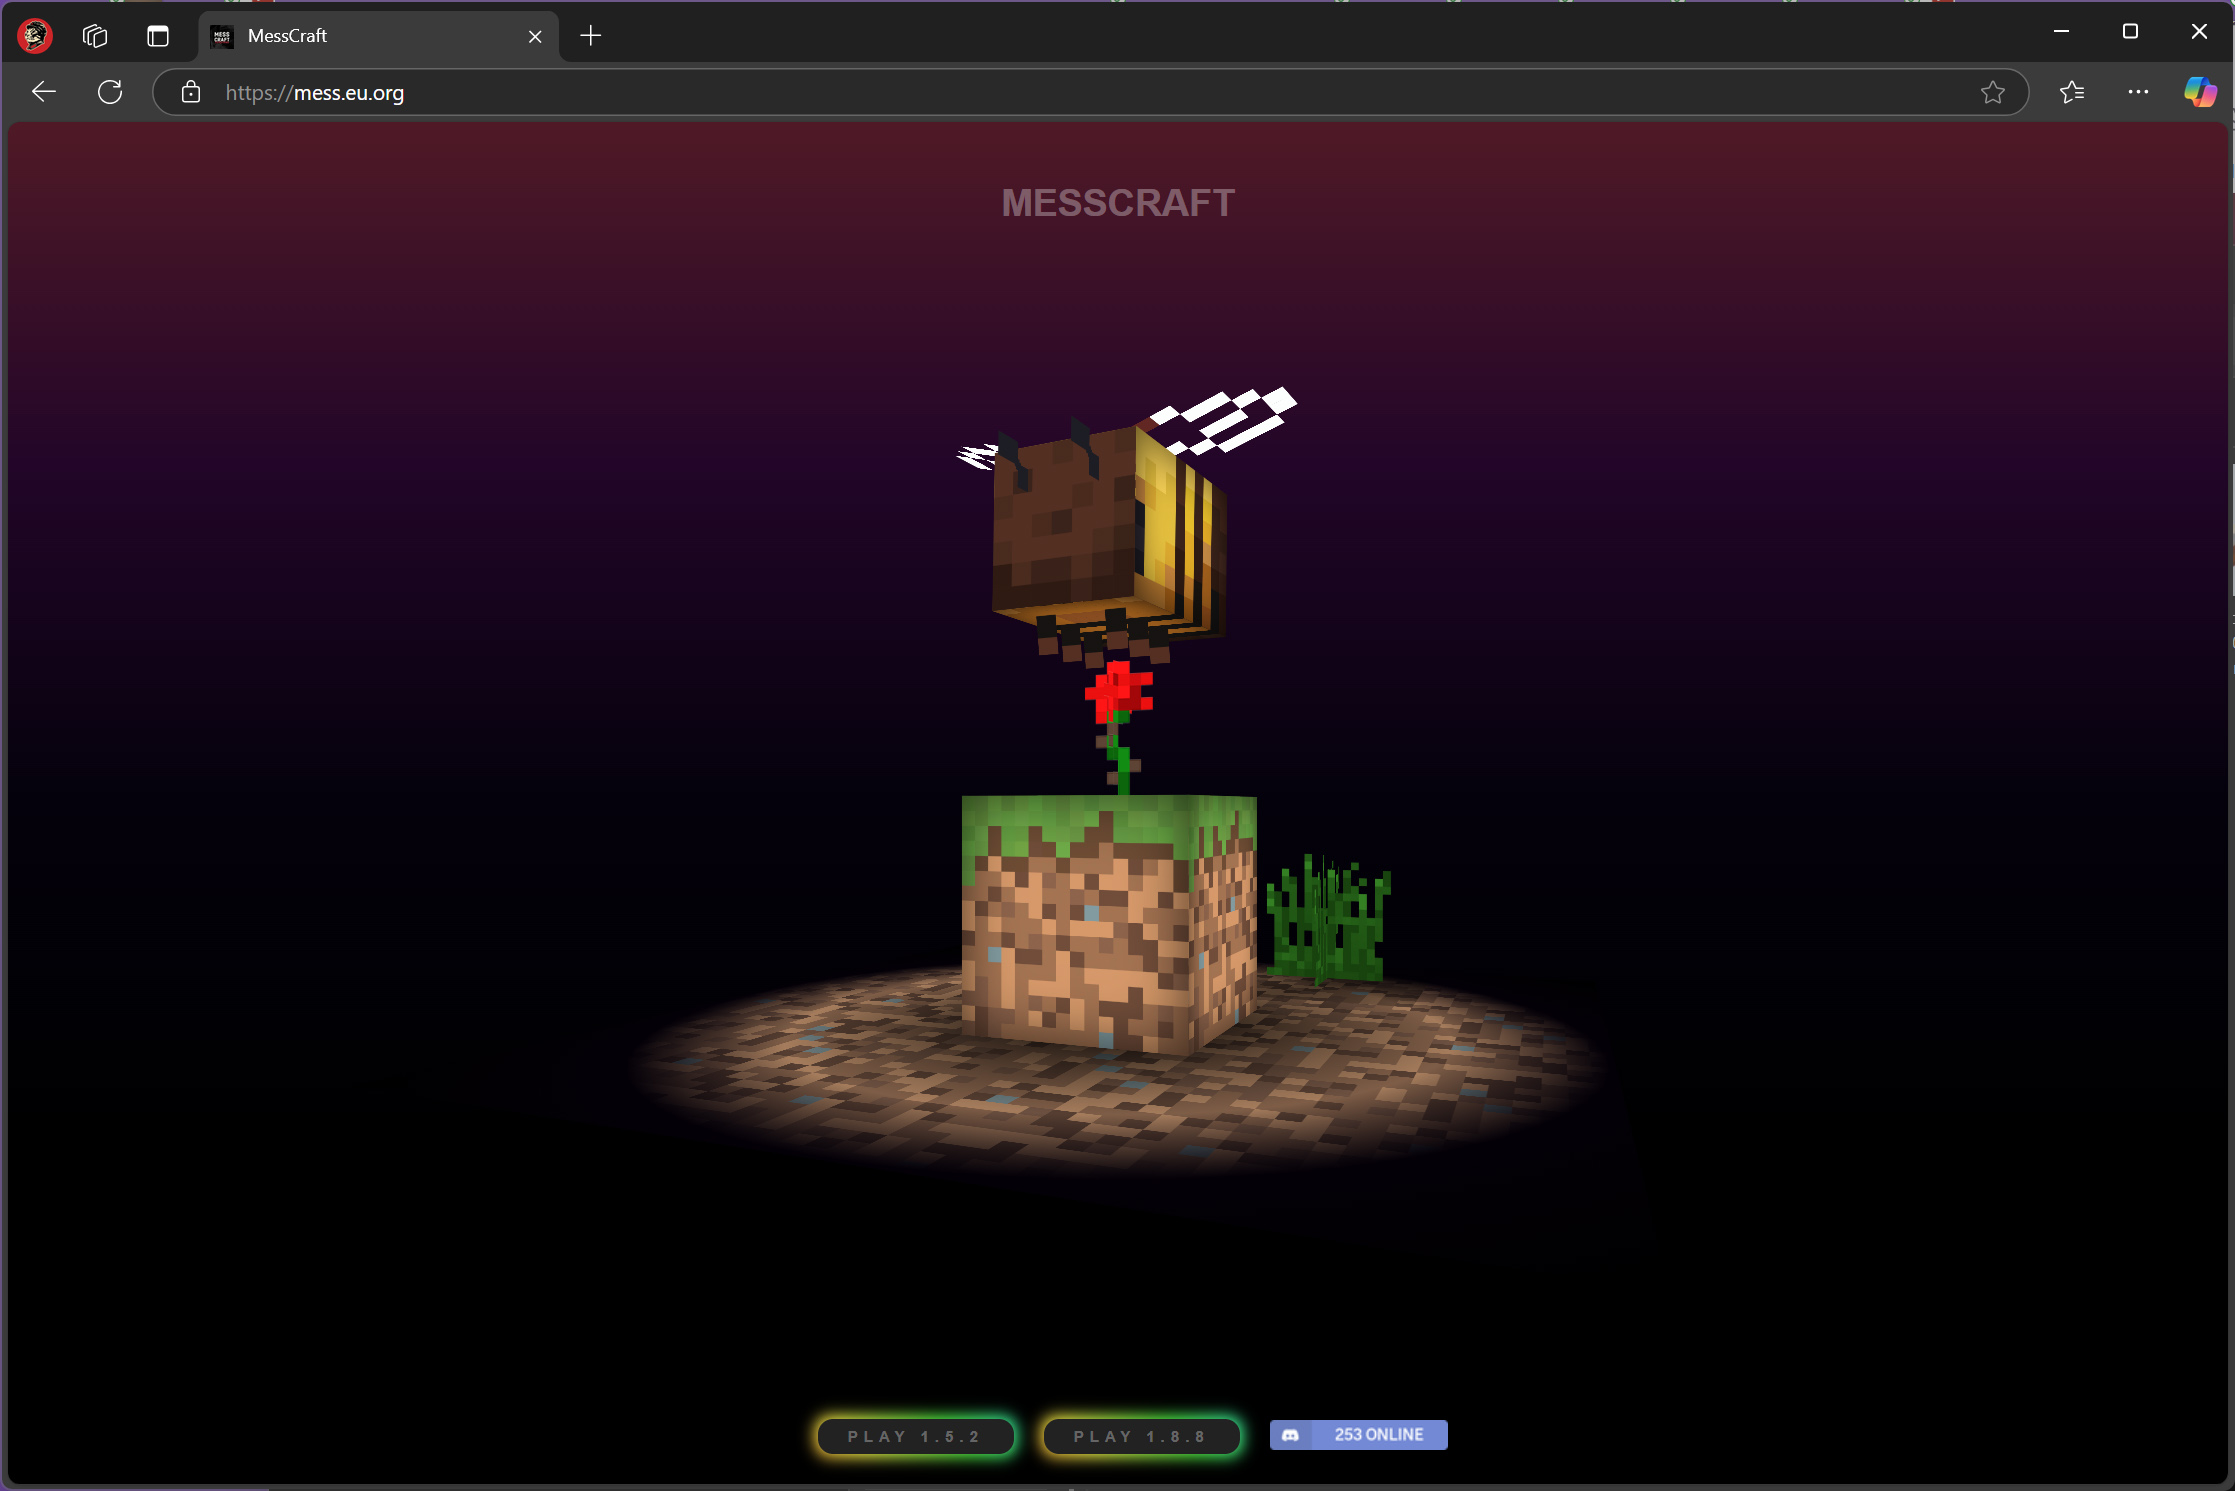Close the MessCraft tab

535,36
